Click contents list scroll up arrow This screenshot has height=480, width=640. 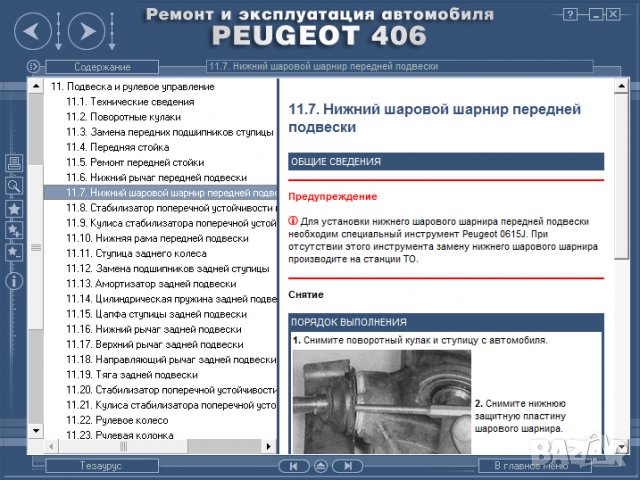coord(36,86)
